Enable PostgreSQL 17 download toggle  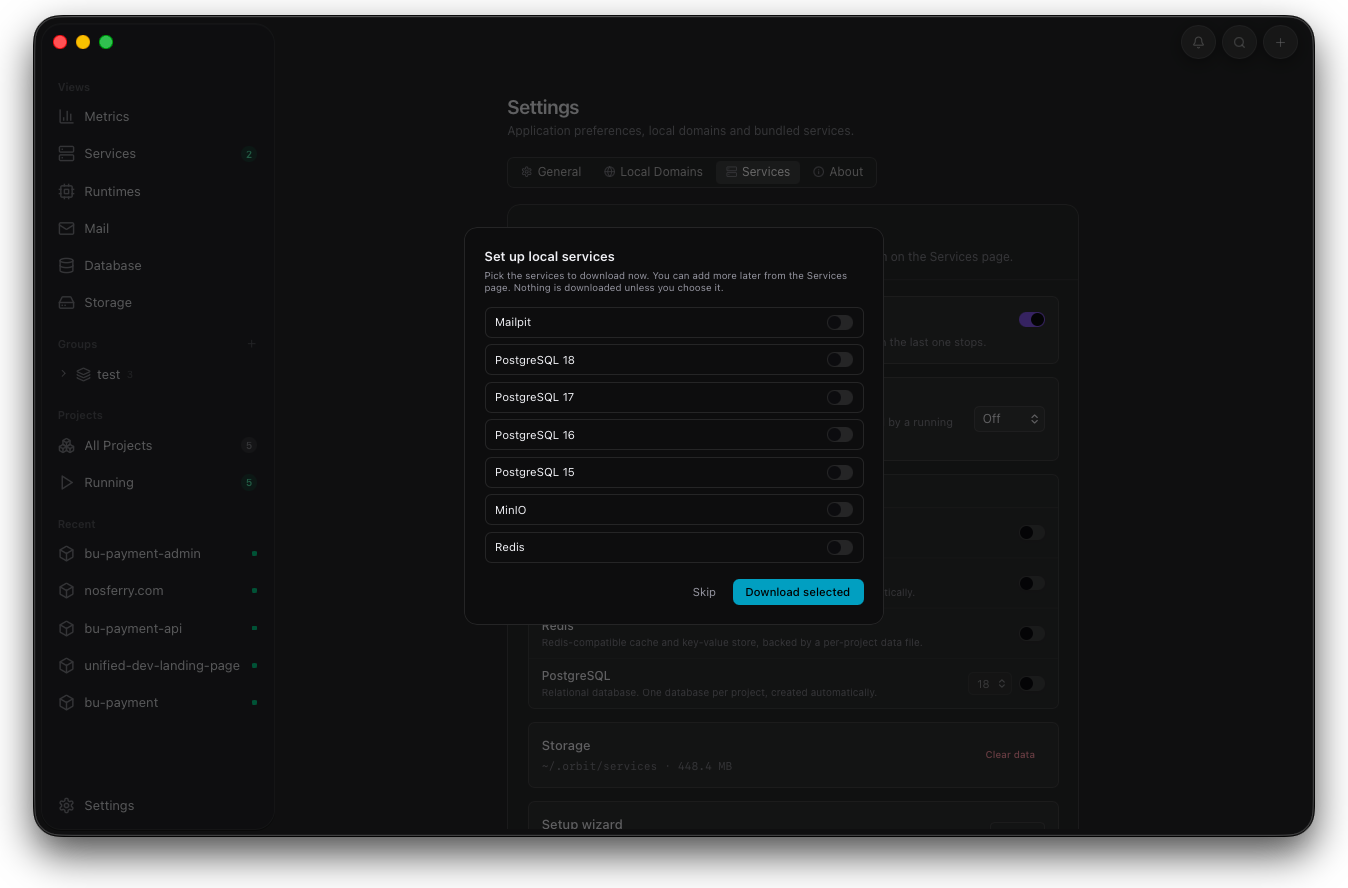click(x=840, y=397)
